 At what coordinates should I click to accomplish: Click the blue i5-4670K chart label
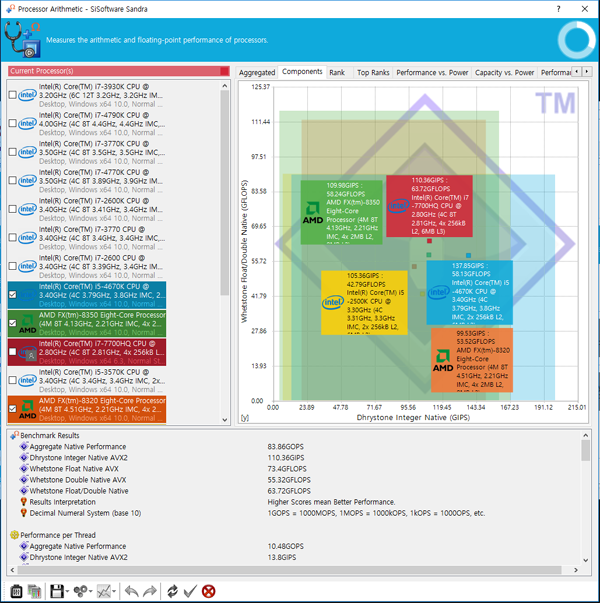coord(470,292)
